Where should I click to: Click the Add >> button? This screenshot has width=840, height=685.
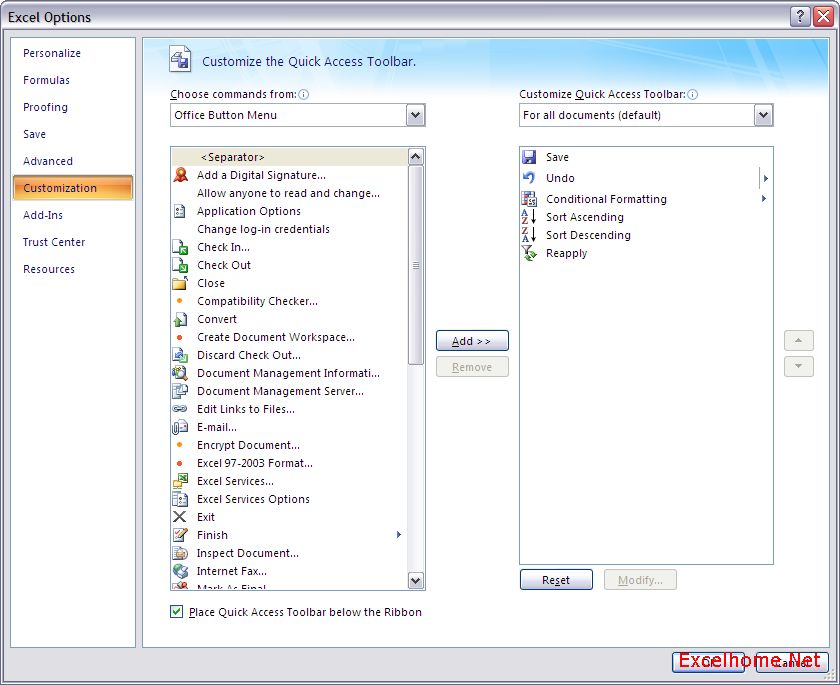pos(472,341)
